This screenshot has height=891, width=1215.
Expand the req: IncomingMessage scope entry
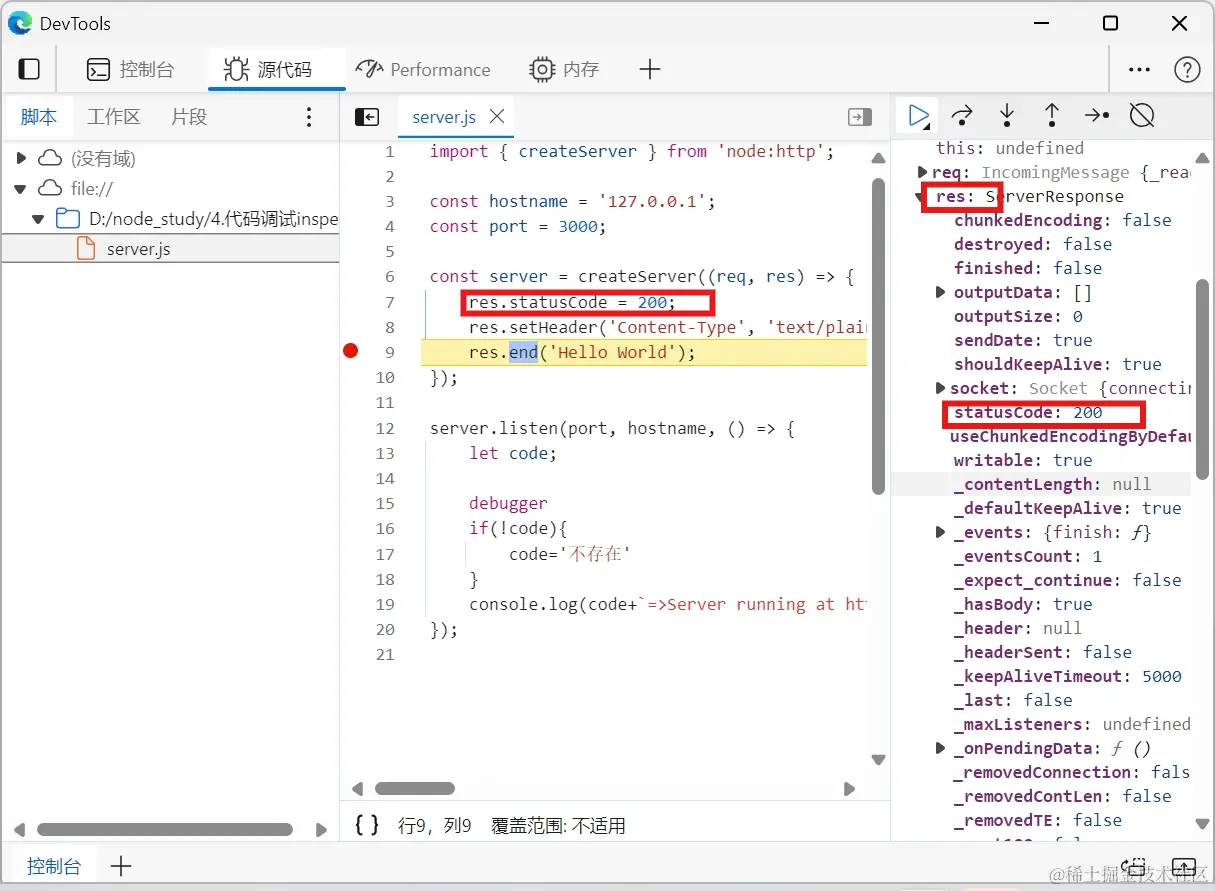[923, 173]
